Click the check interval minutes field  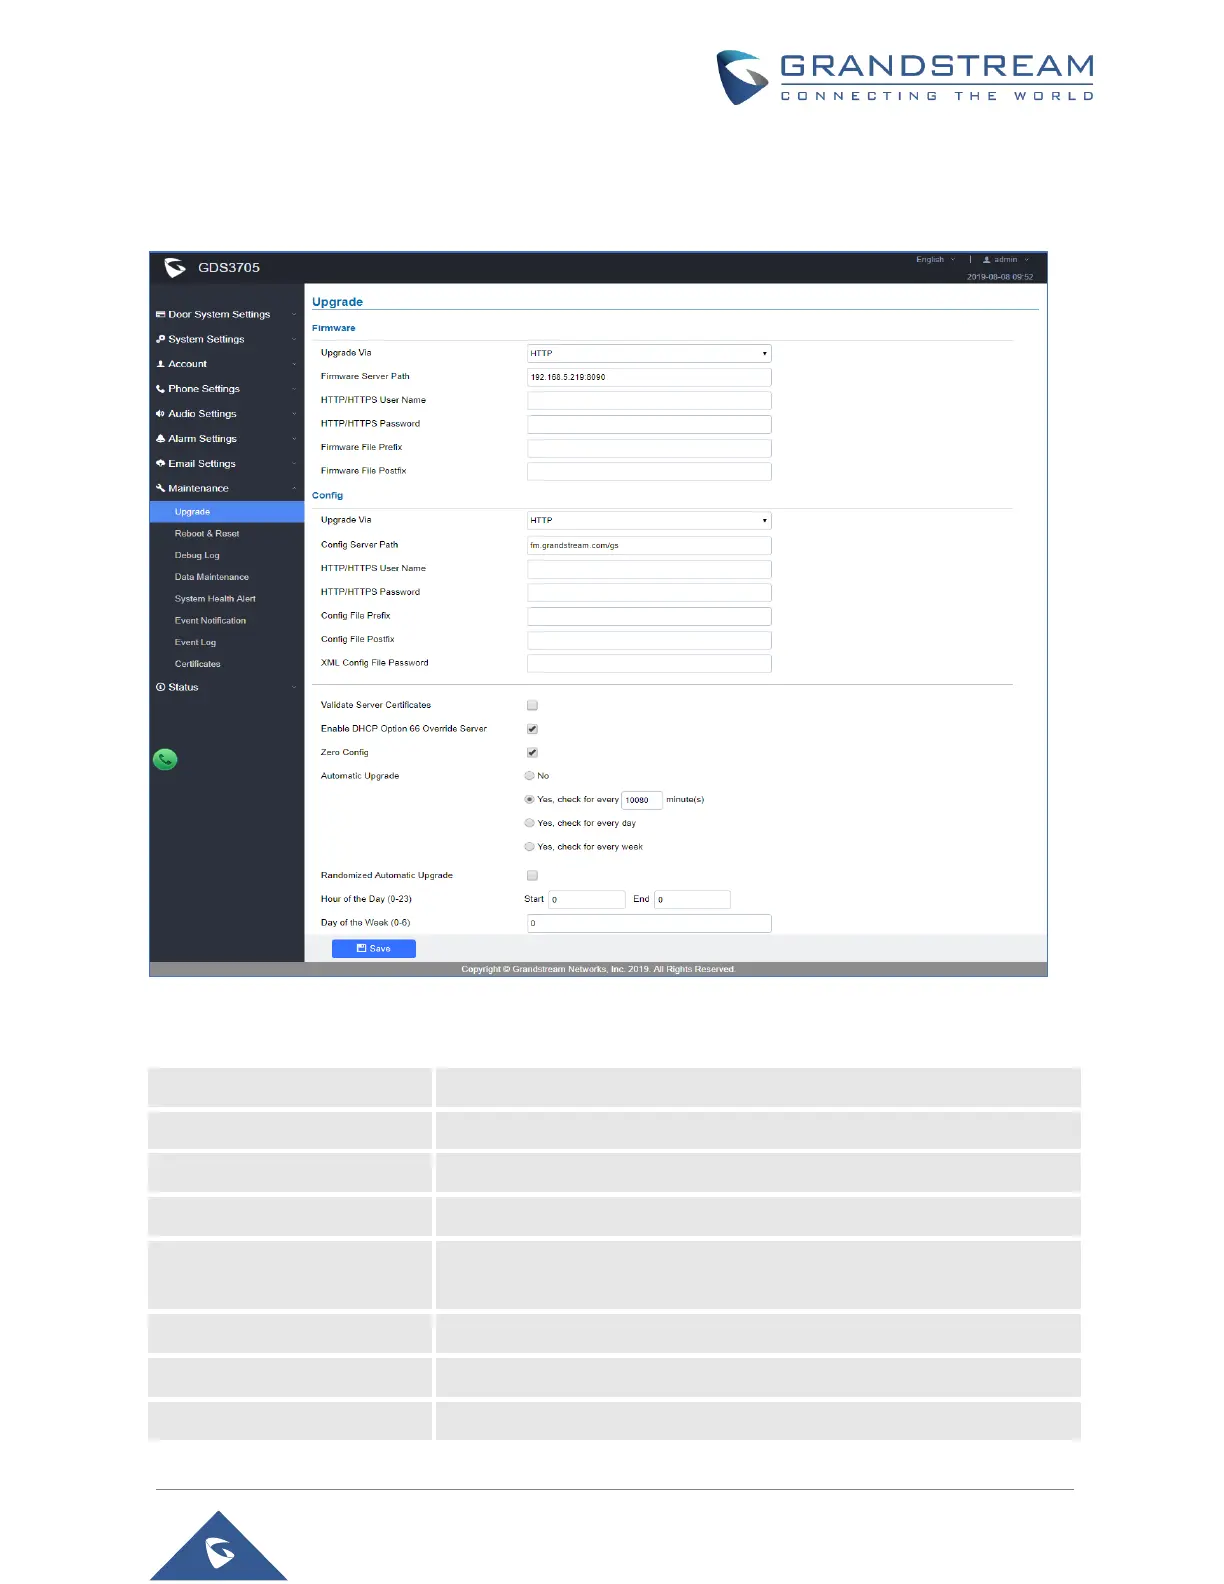642,800
